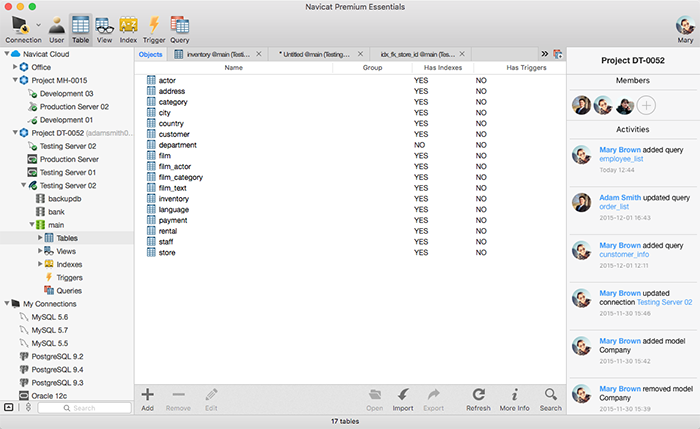Select the Table toolbar icon

point(80,29)
